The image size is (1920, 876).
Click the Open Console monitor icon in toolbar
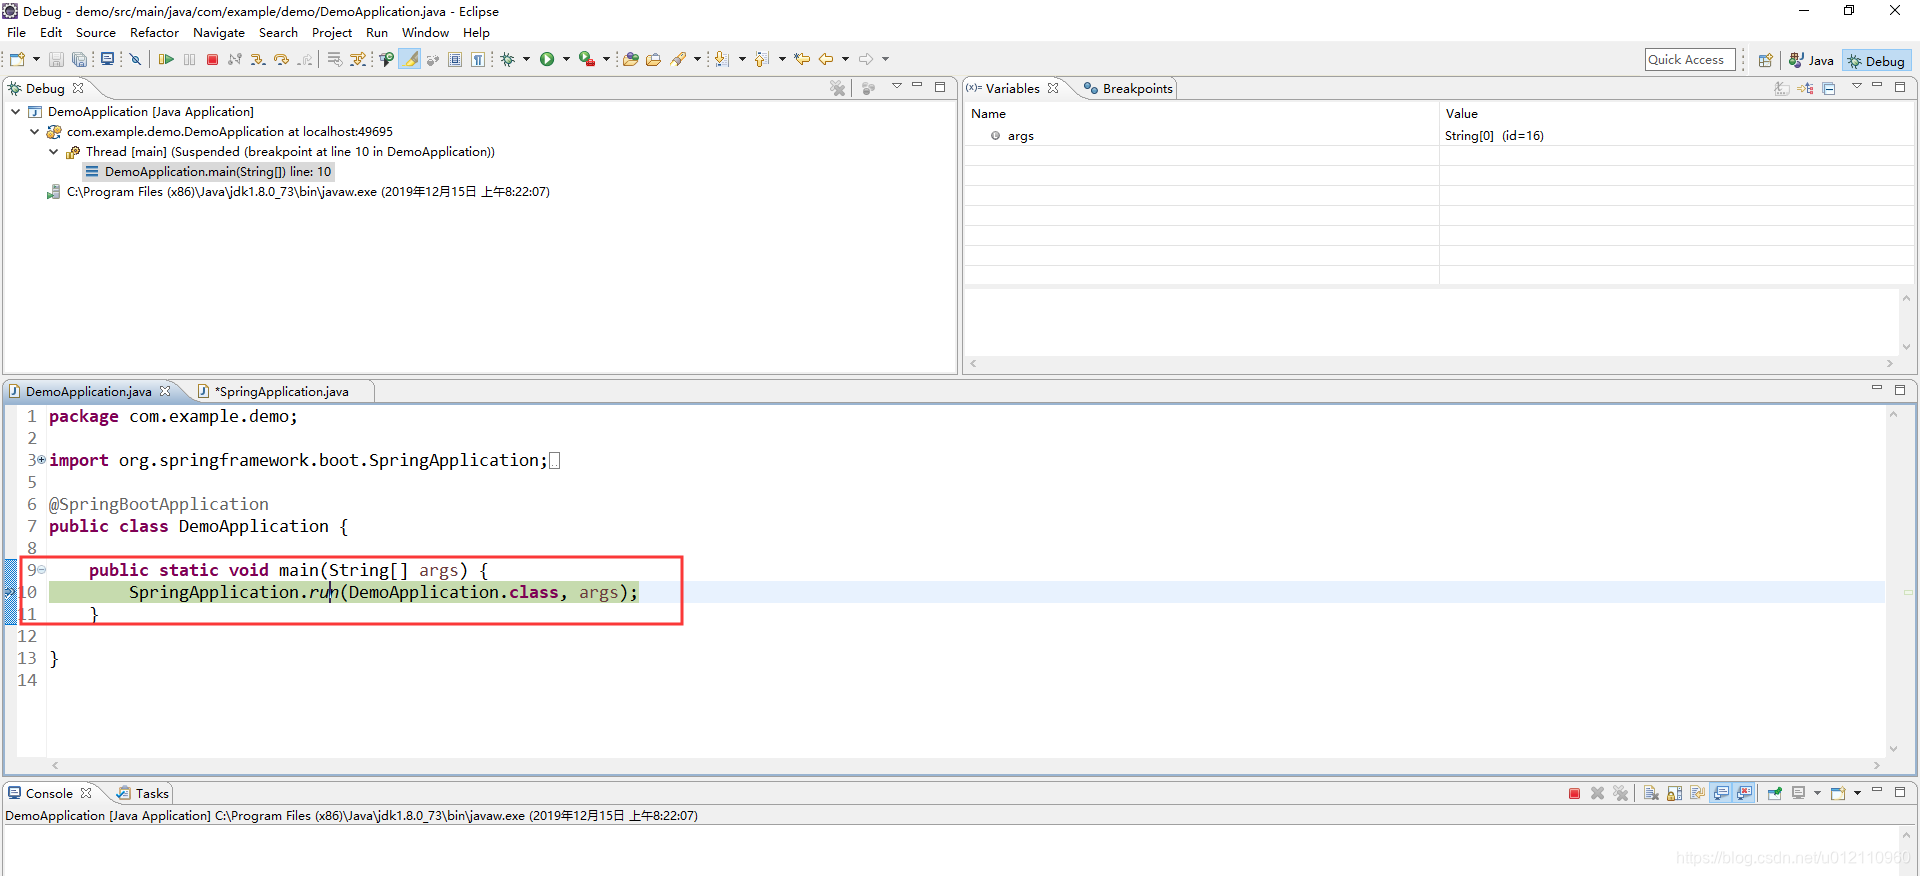107,59
